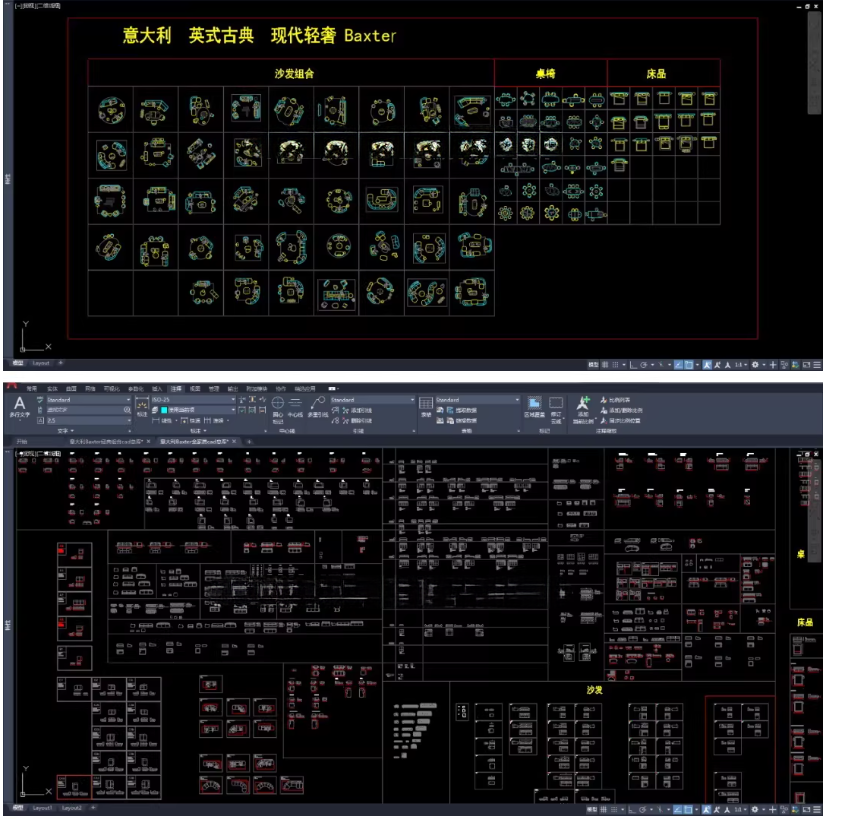
Task: Click the Multiline Text (多行文字) tool
Action: [x=19, y=405]
